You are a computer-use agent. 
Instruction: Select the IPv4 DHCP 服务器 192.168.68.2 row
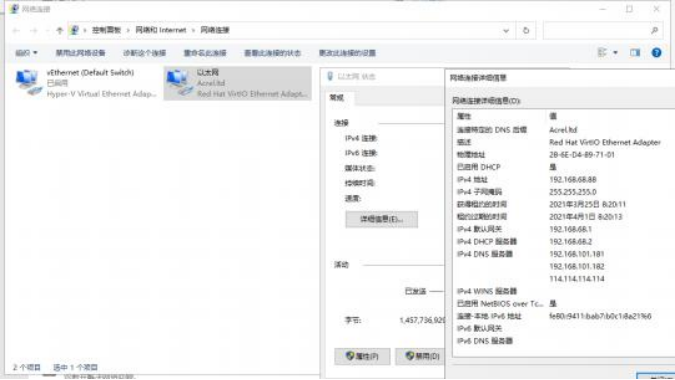(564, 242)
